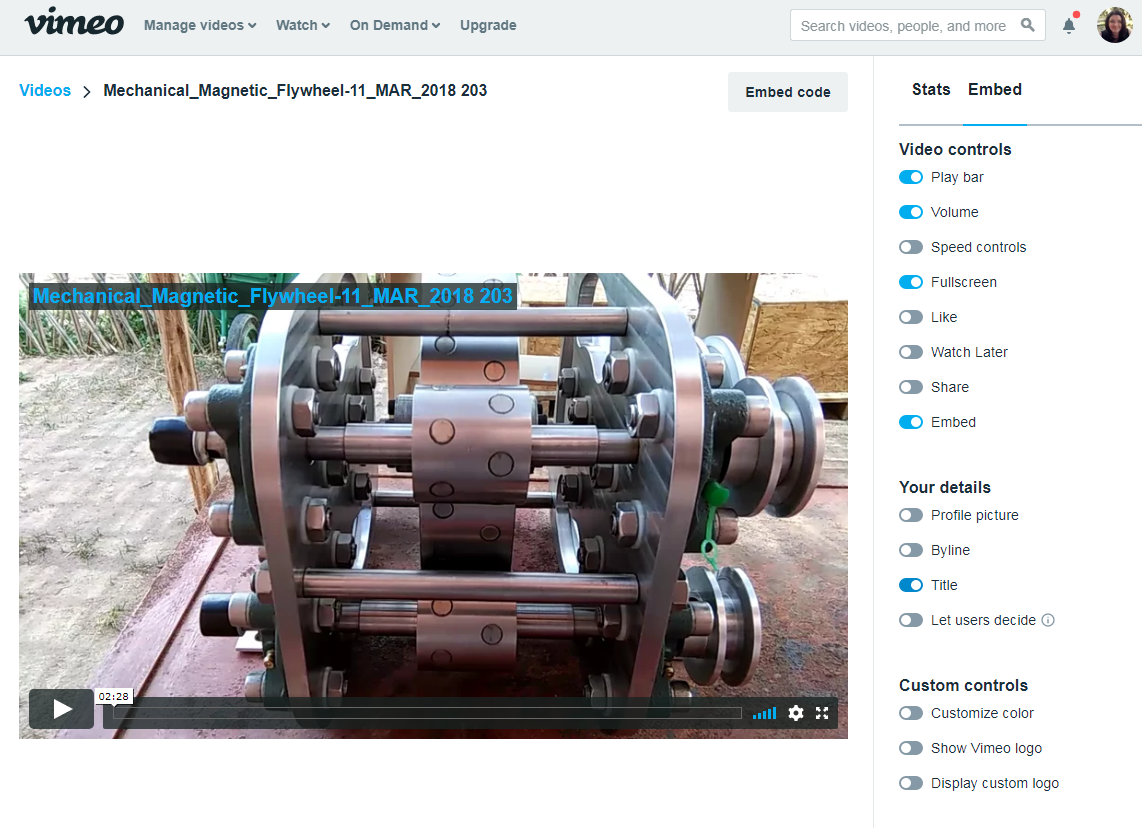Expand the On Demand dropdown
1142x828 pixels.
click(x=394, y=26)
